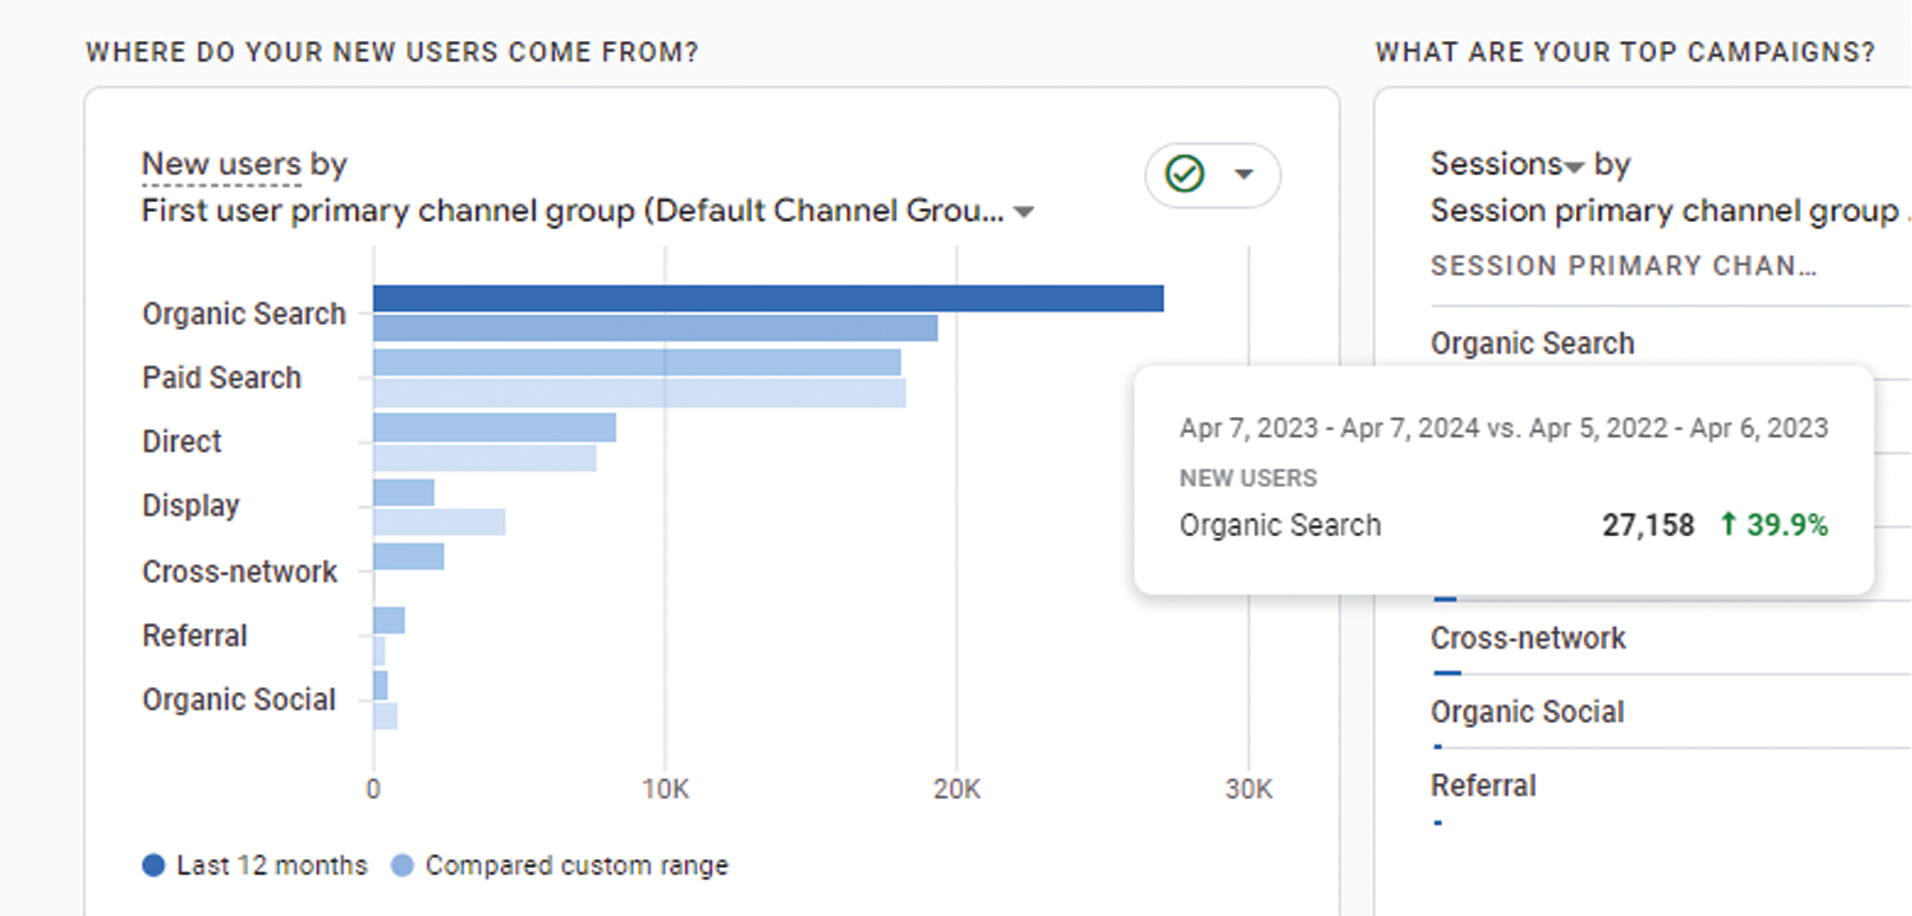Click the 'Last 12 months' legend text
This screenshot has width=1912, height=916.
272,865
